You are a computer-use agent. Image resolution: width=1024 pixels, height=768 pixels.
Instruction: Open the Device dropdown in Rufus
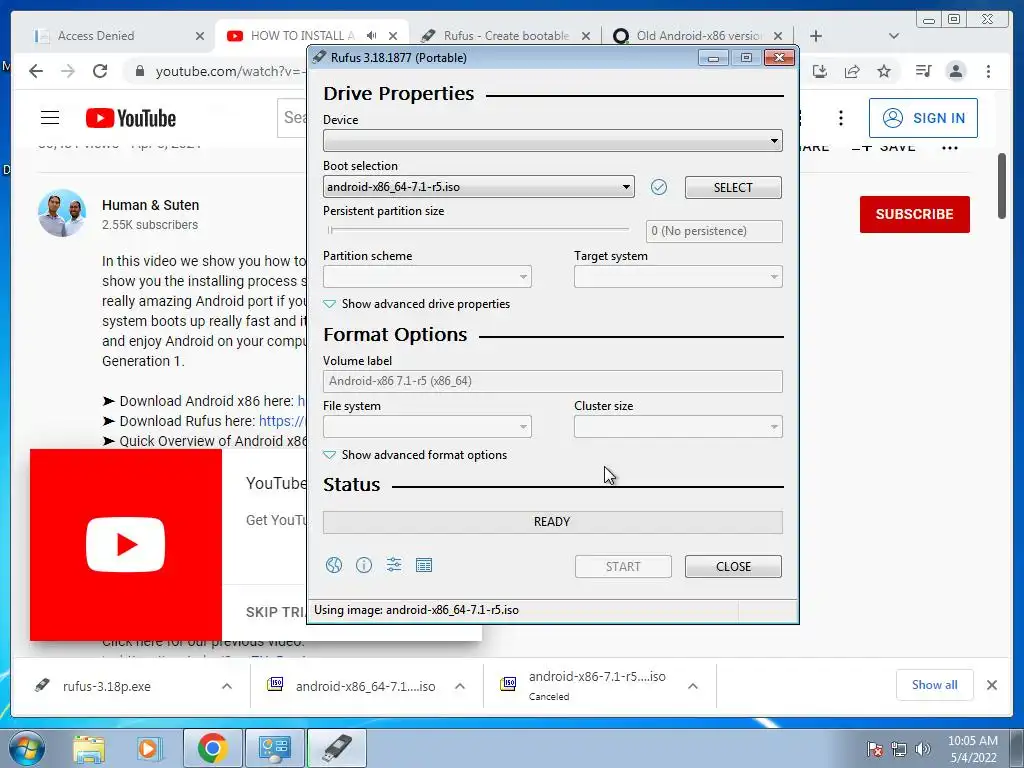pos(552,140)
